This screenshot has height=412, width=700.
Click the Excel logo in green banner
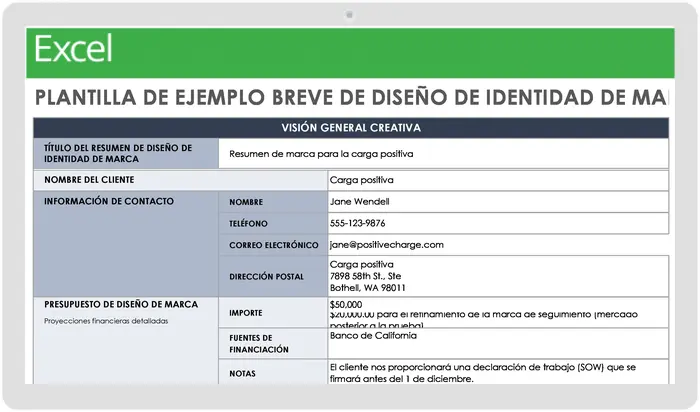coord(73,49)
